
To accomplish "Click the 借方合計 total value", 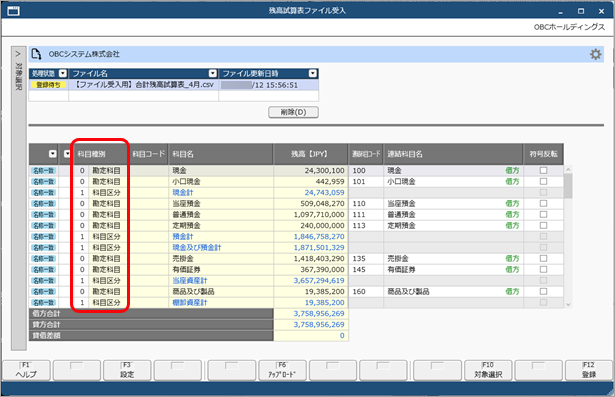I will click(x=319, y=313).
